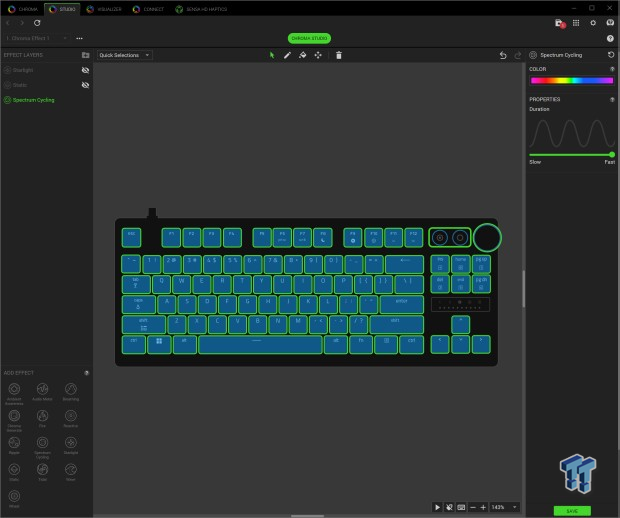
Task: Click the keyboard device view icon
Action: click(461, 507)
